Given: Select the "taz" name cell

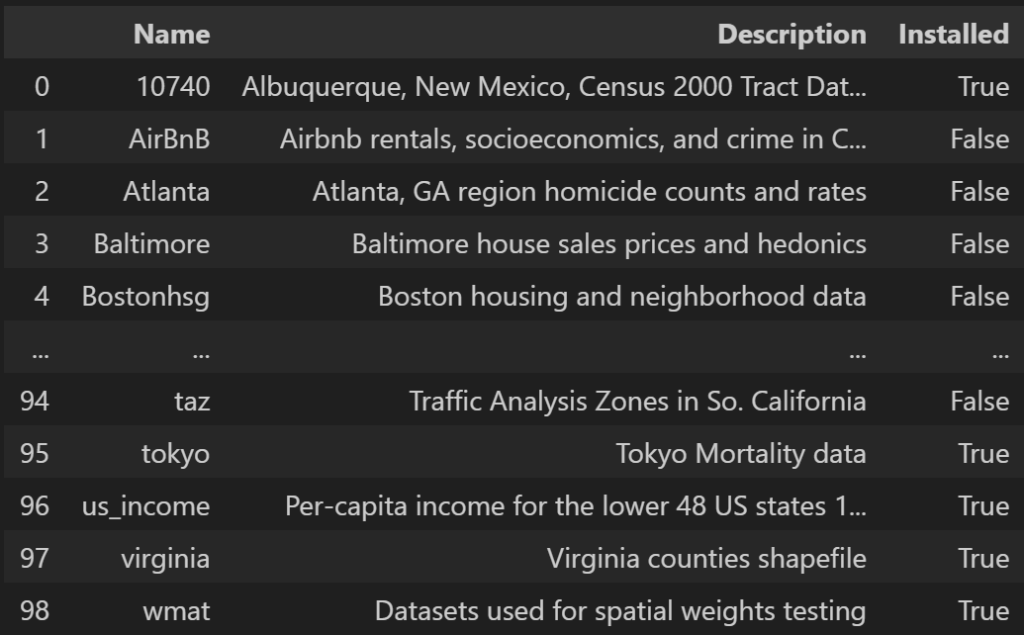Looking at the screenshot, I should tap(191, 401).
